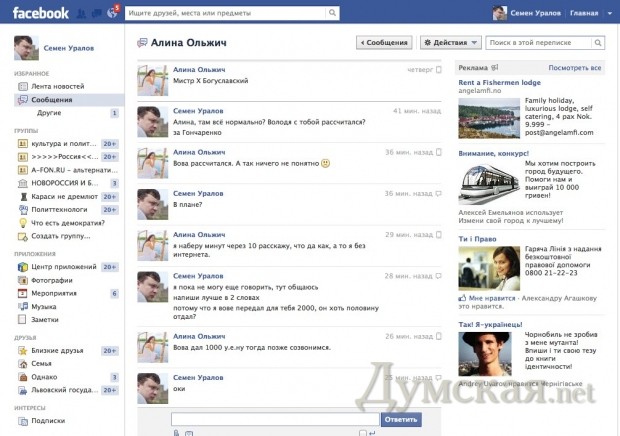Click the attach file paperclip icon
Screen dimensions: 620x436
point(176,432)
